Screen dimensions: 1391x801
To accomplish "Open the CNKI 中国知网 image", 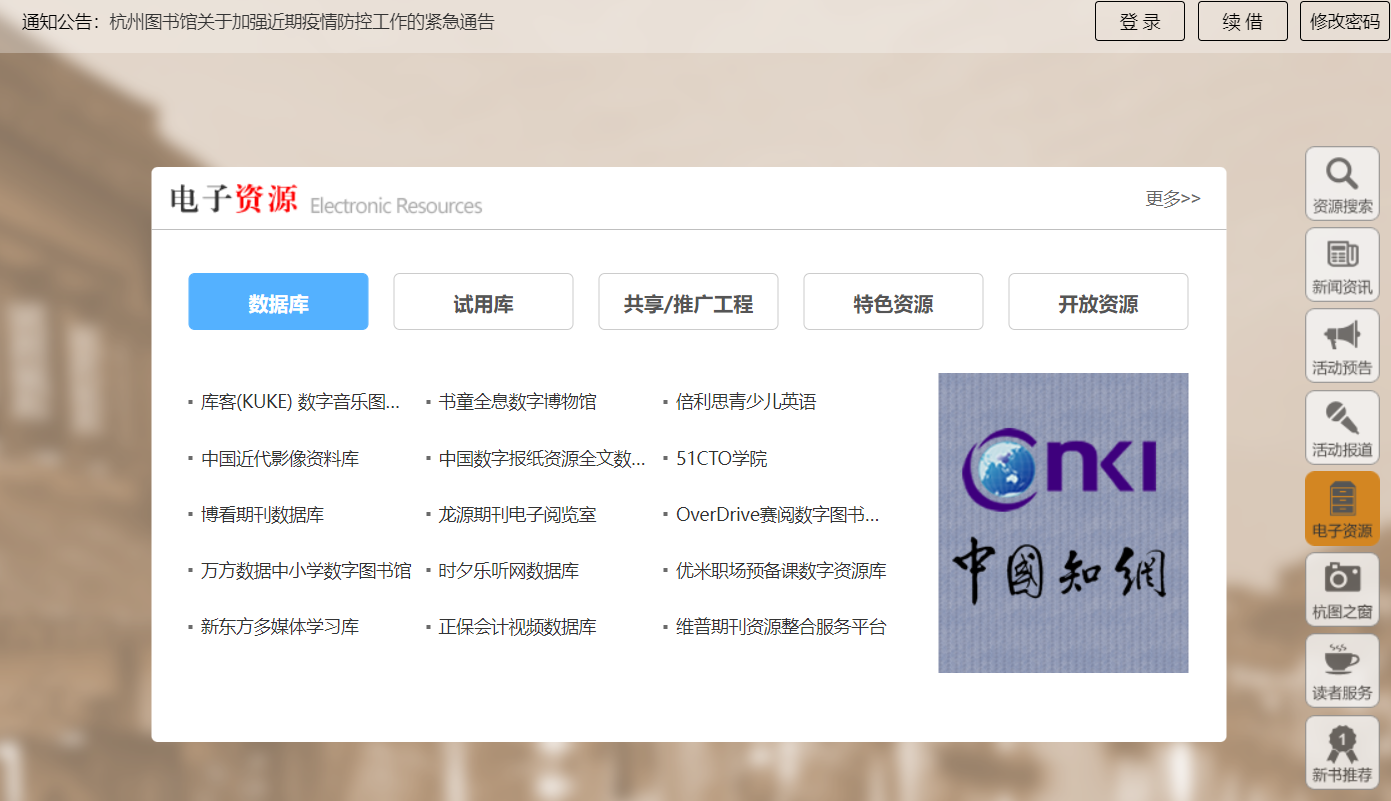I will (1063, 523).
